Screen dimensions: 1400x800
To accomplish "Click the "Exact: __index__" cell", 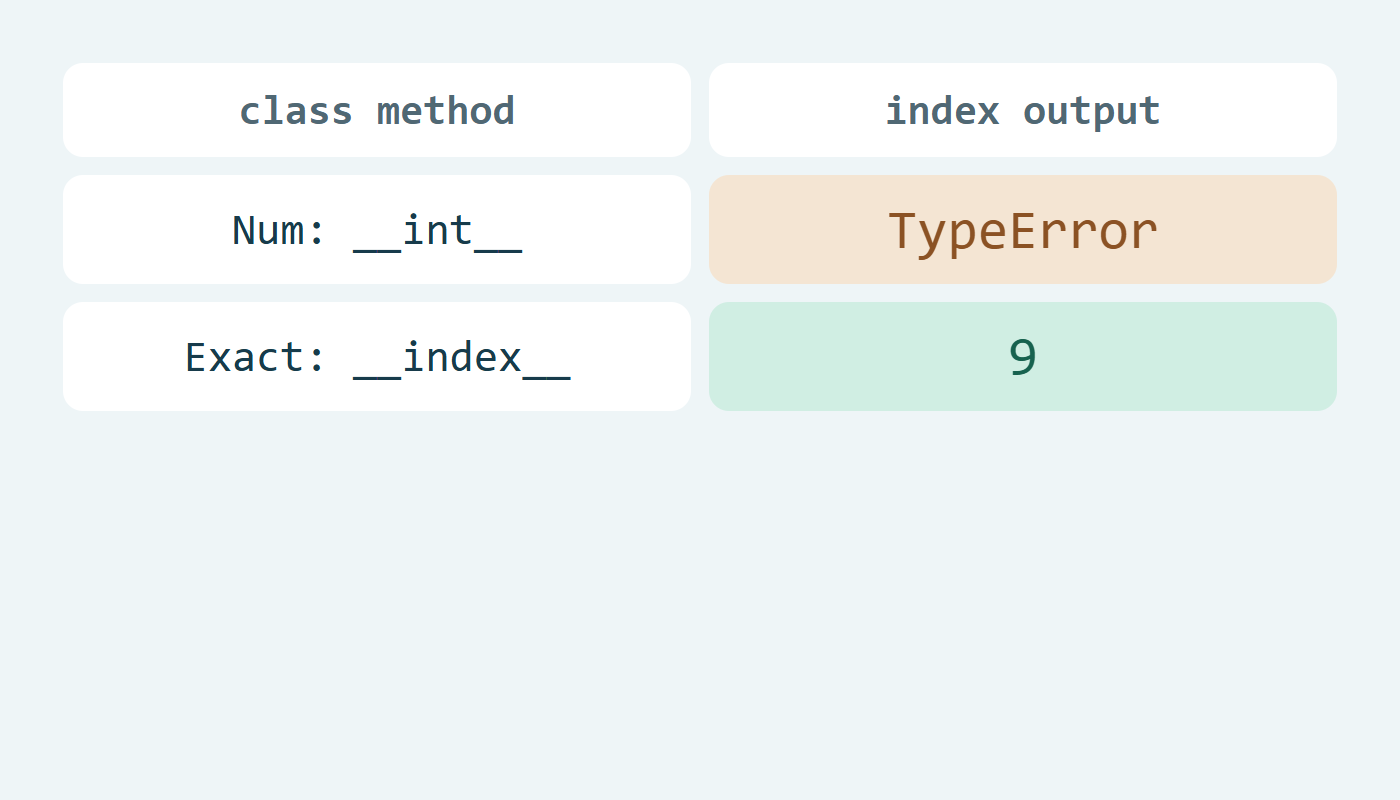I will point(377,357).
